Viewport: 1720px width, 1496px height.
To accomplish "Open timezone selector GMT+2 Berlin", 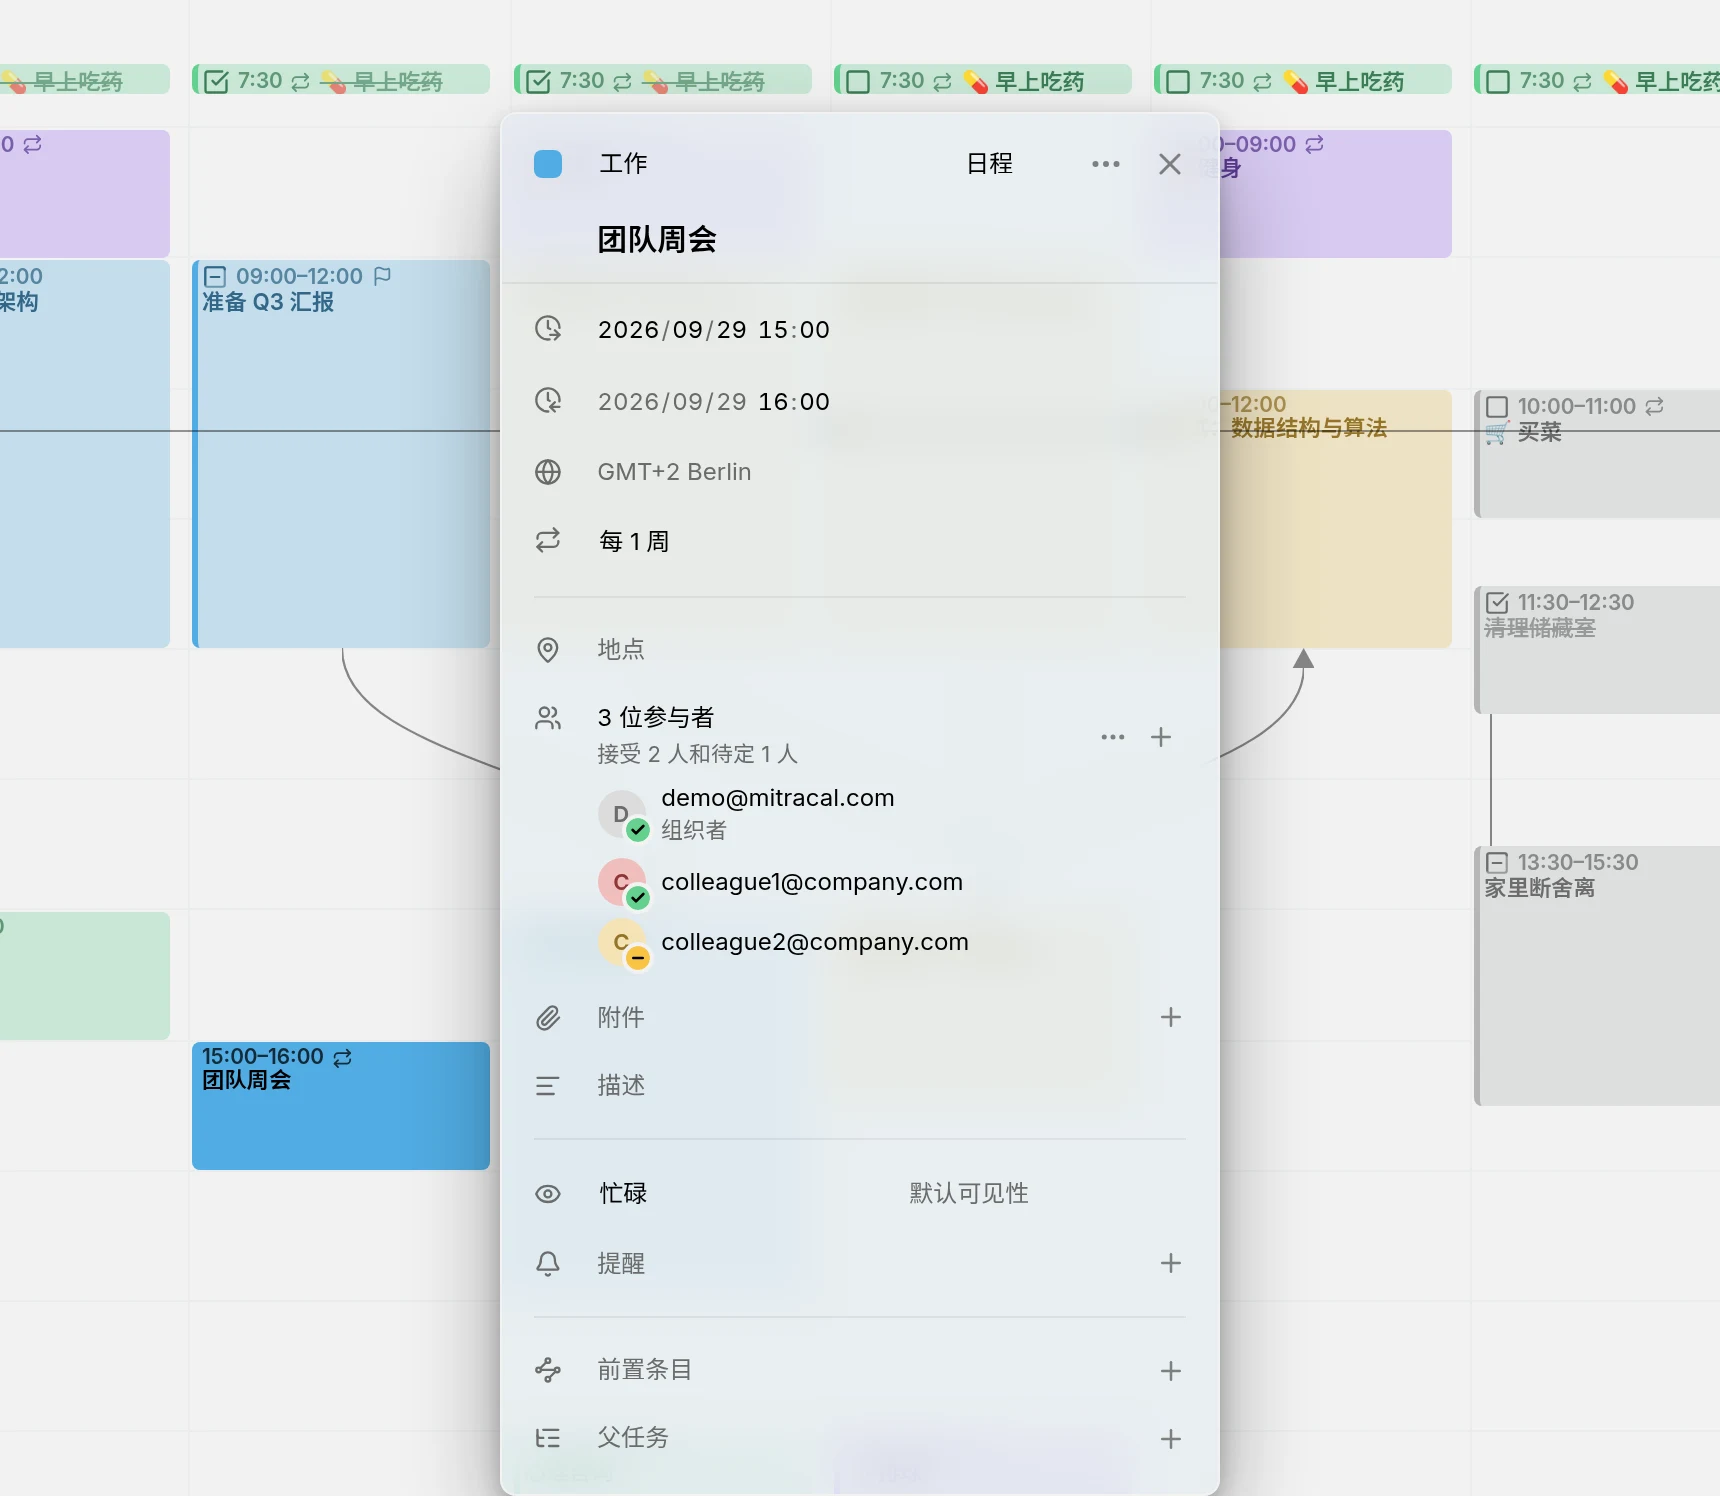I will tap(674, 472).
